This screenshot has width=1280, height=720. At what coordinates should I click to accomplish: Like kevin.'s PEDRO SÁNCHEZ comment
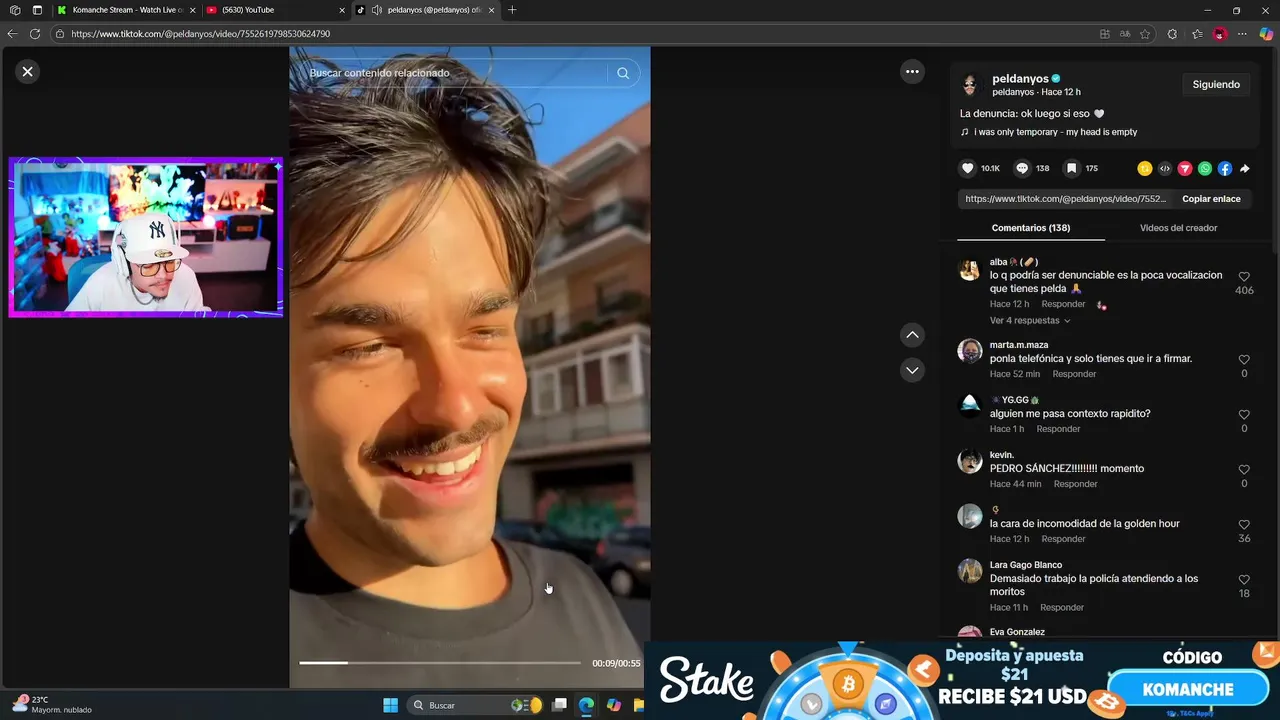pyautogui.click(x=1244, y=470)
